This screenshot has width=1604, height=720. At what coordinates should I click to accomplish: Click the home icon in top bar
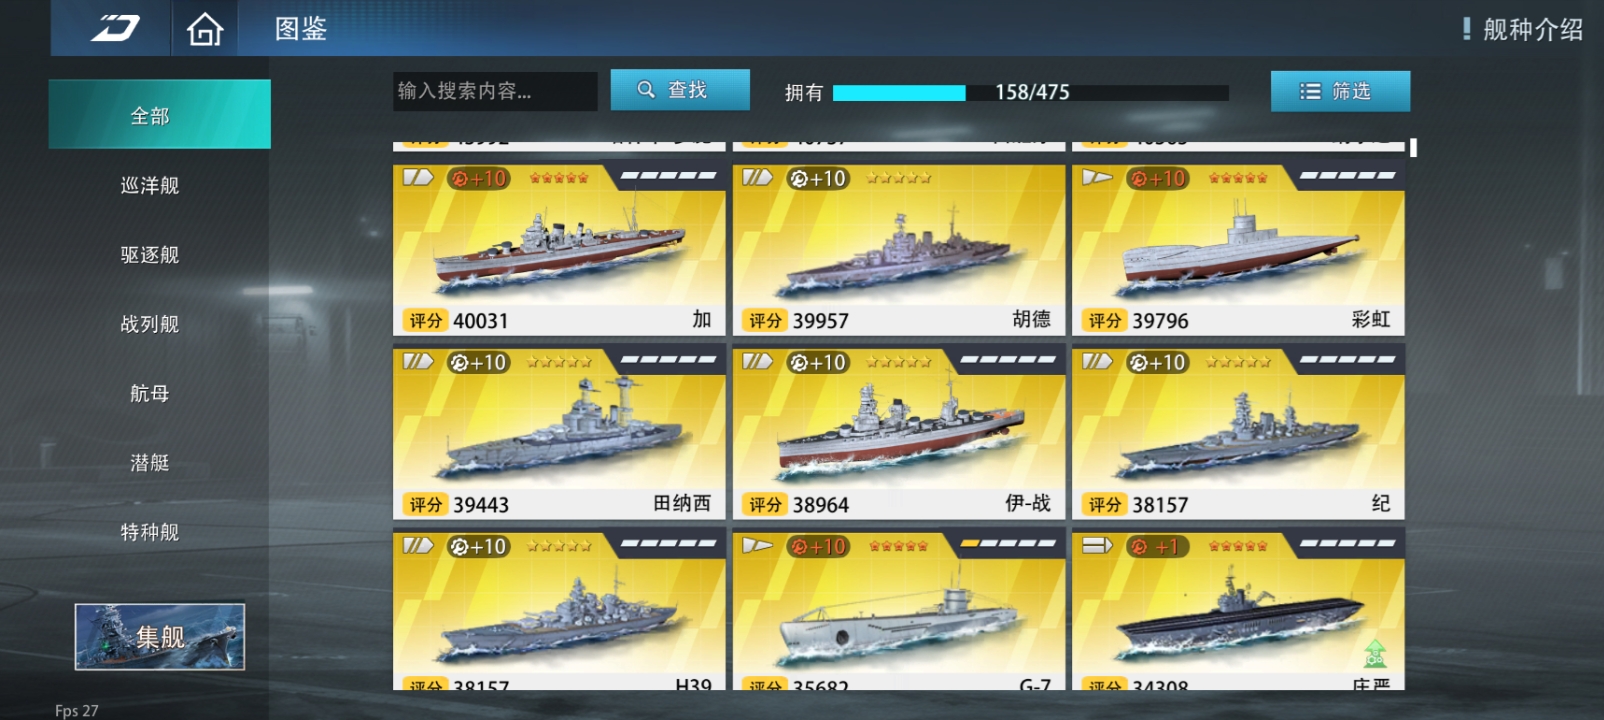click(x=205, y=29)
